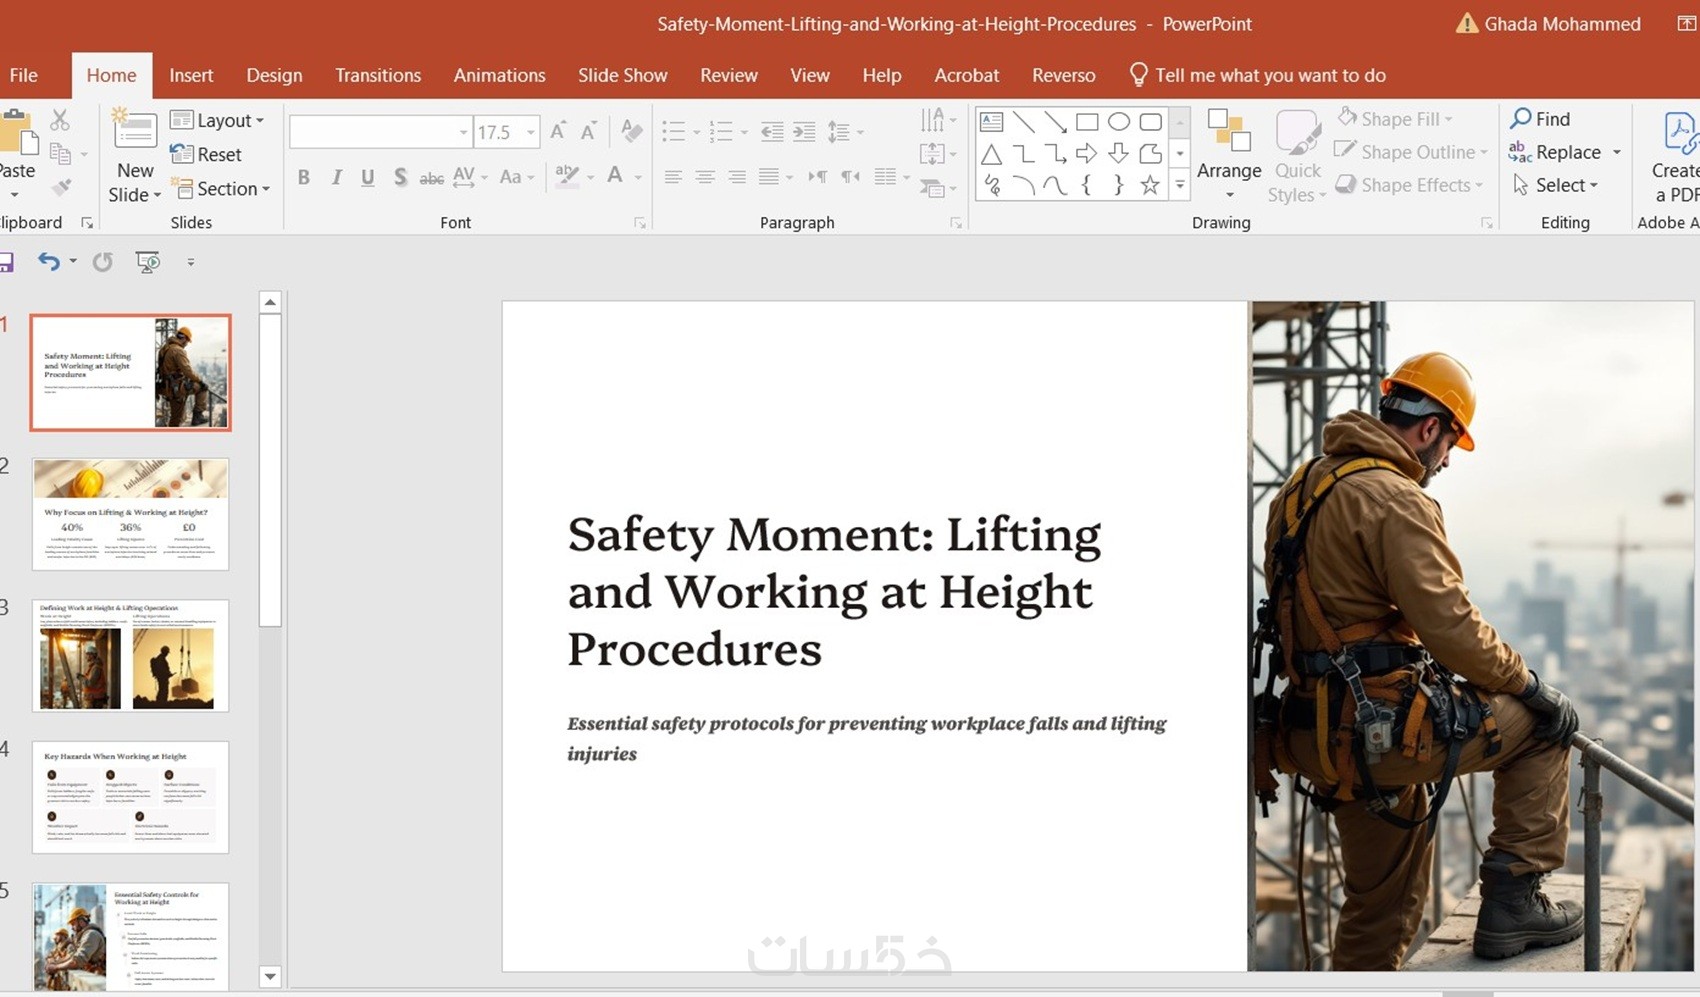Open the Animations ribbon tab
Screen dimensions: 1700x997
click(499, 75)
